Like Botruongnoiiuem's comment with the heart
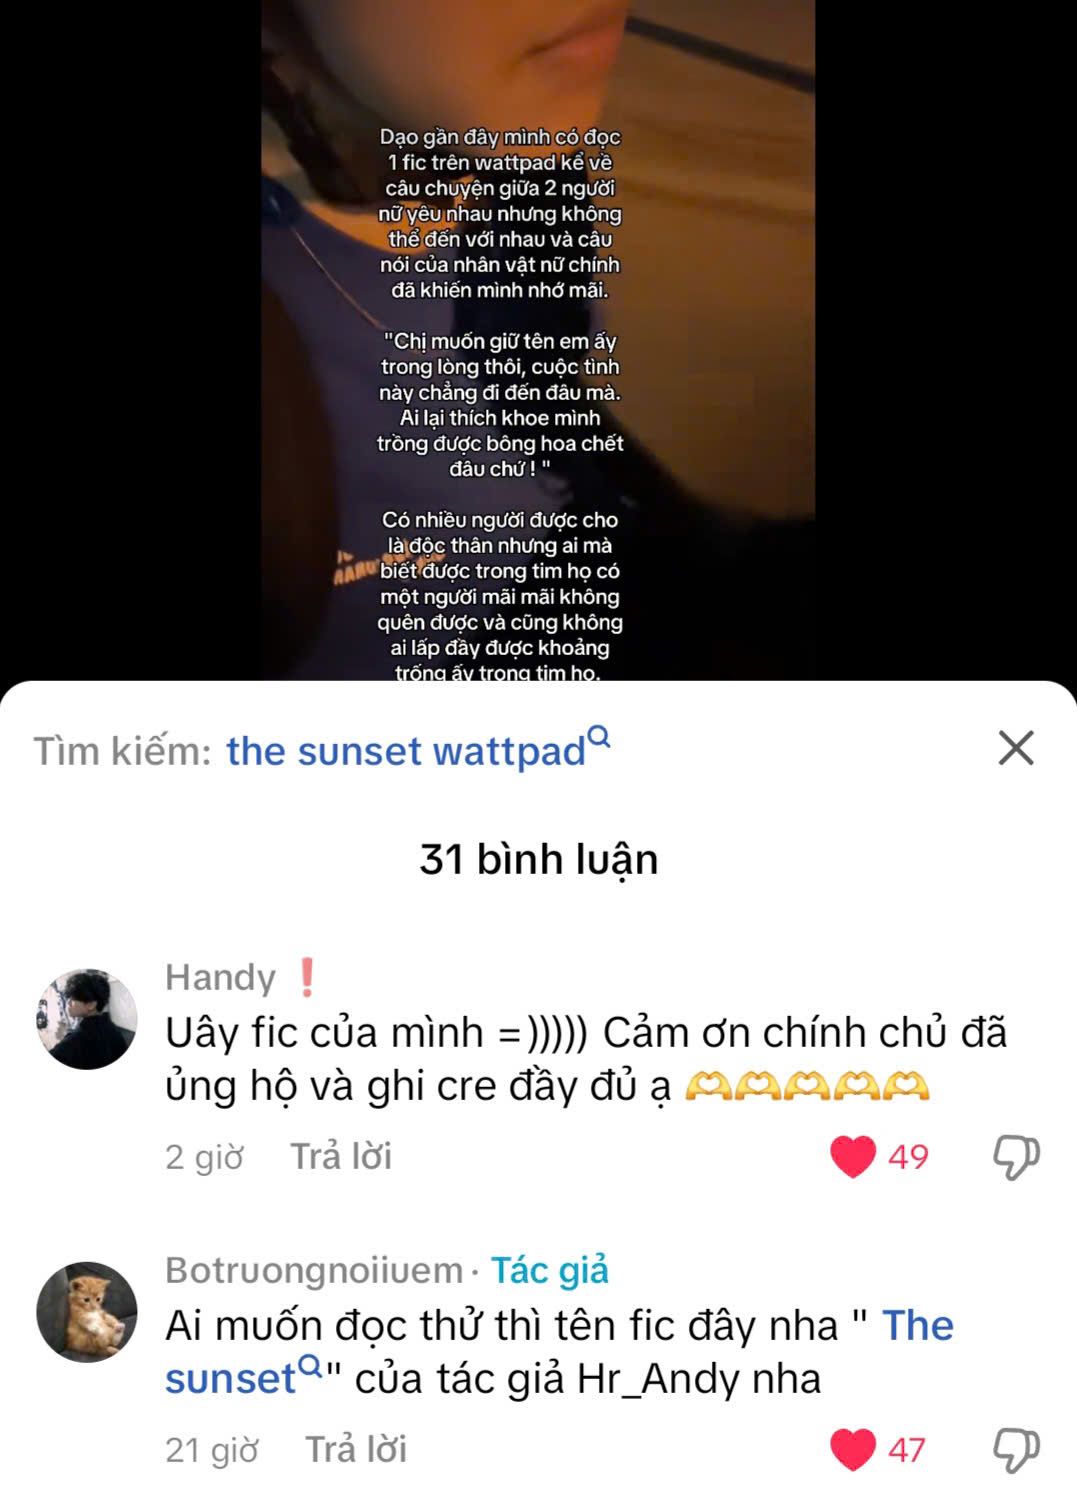The height and width of the screenshot is (1493, 1077). 853,1450
